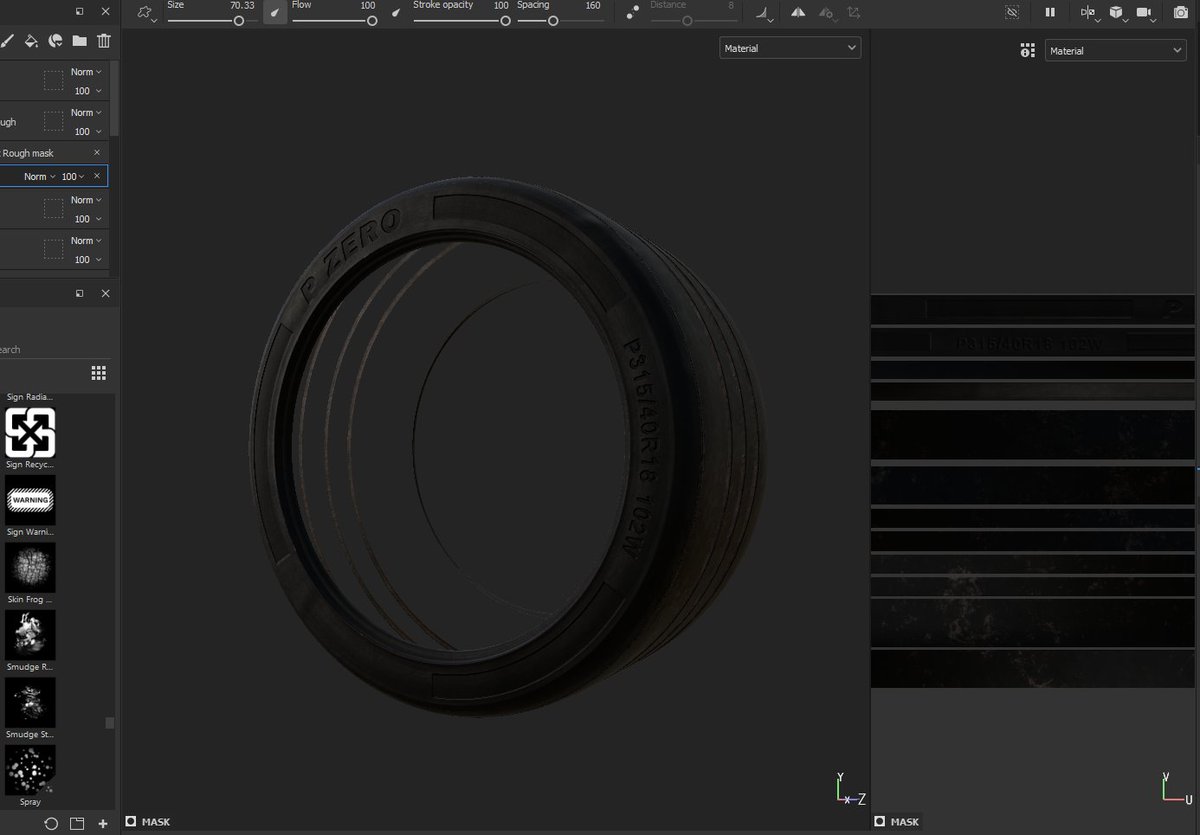Click the shelf search field
The width and height of the screenshot is (1200, 835).
(x=55, y=349)
